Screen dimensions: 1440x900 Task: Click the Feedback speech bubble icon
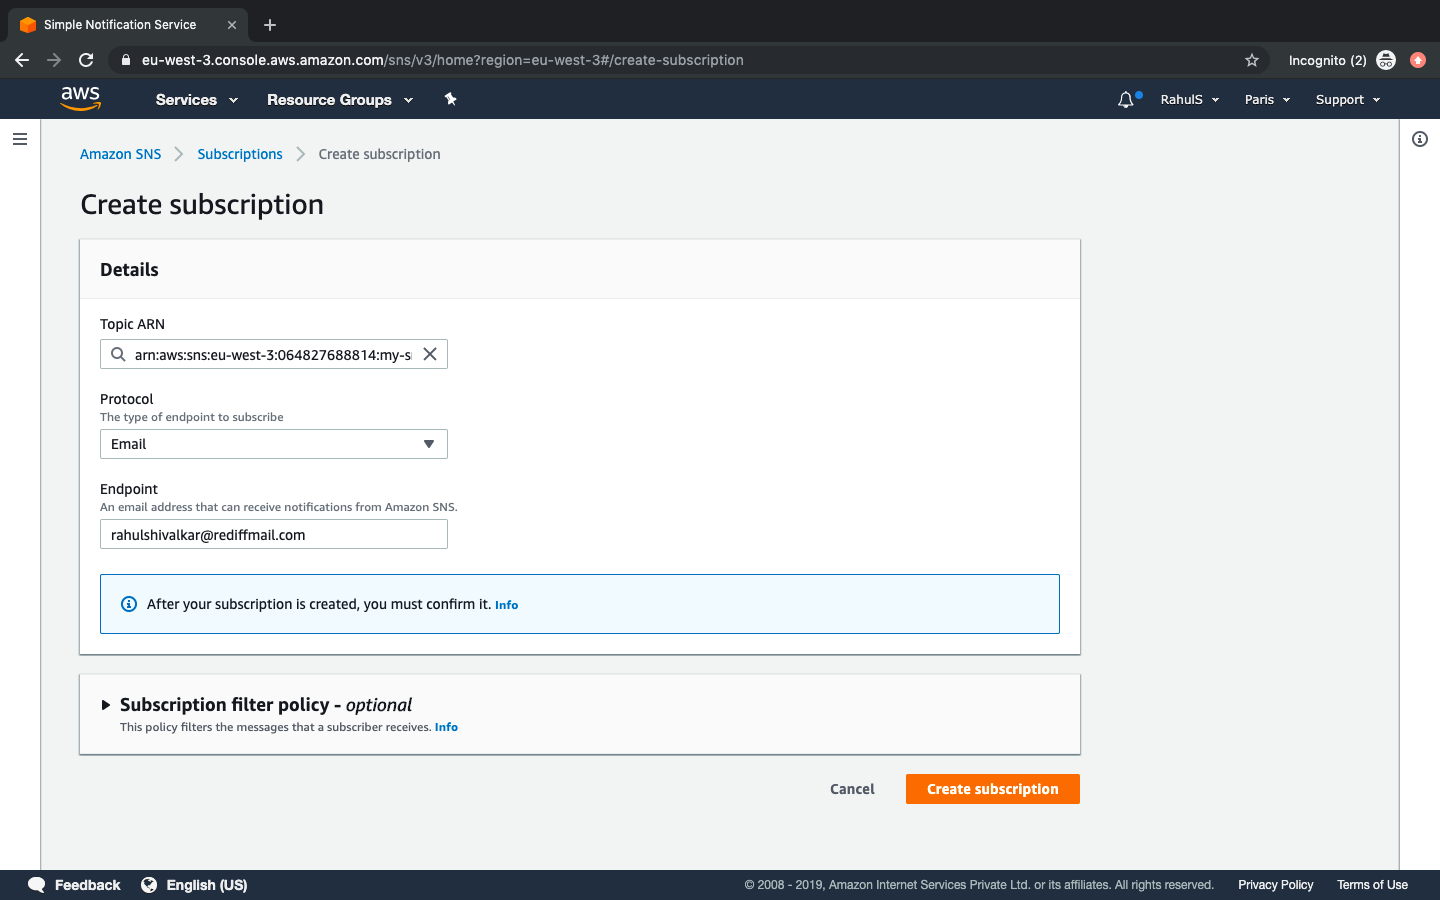coord(36,885)
